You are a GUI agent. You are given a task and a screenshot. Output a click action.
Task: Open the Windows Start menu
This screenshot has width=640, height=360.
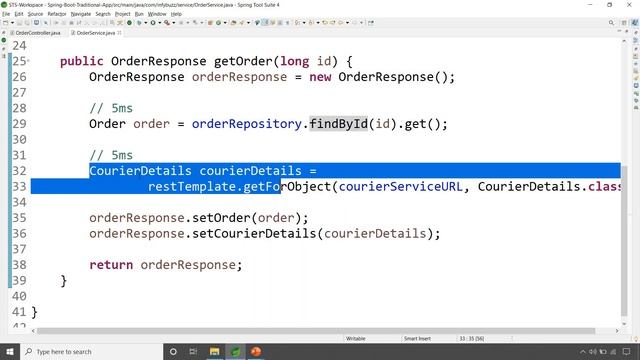pos(10,351)
